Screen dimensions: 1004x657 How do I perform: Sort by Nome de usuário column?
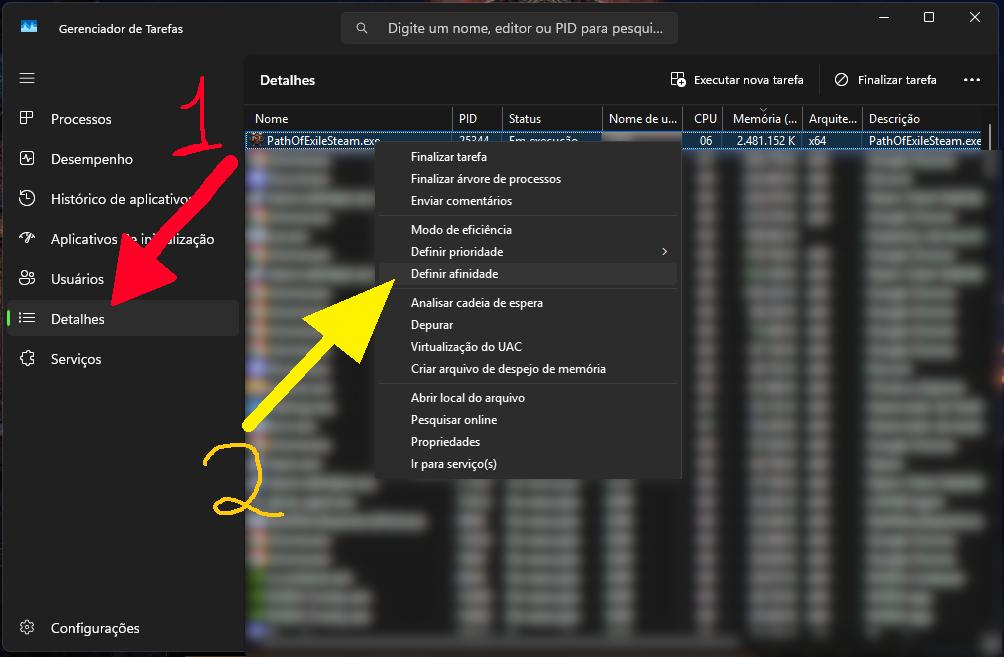pos(642,118)
